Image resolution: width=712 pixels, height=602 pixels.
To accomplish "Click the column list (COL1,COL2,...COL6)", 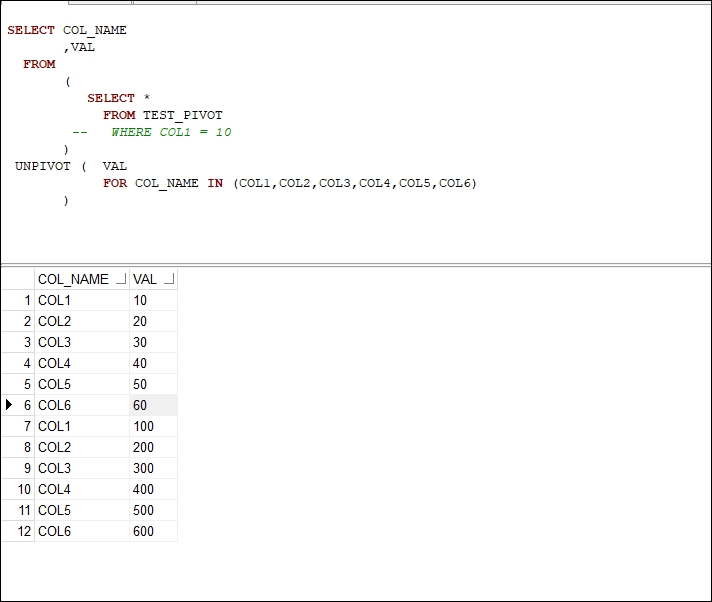I will pyautogui.click(x=355, y=183).
